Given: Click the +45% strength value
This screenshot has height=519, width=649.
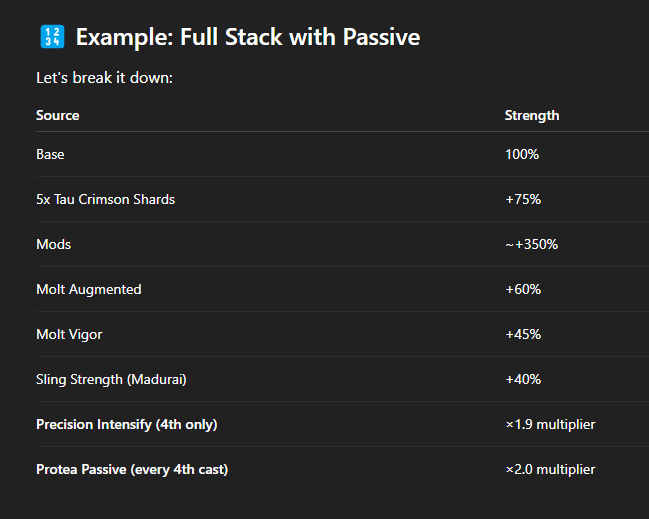Looking at the screenshot, I should click(523, 334).
